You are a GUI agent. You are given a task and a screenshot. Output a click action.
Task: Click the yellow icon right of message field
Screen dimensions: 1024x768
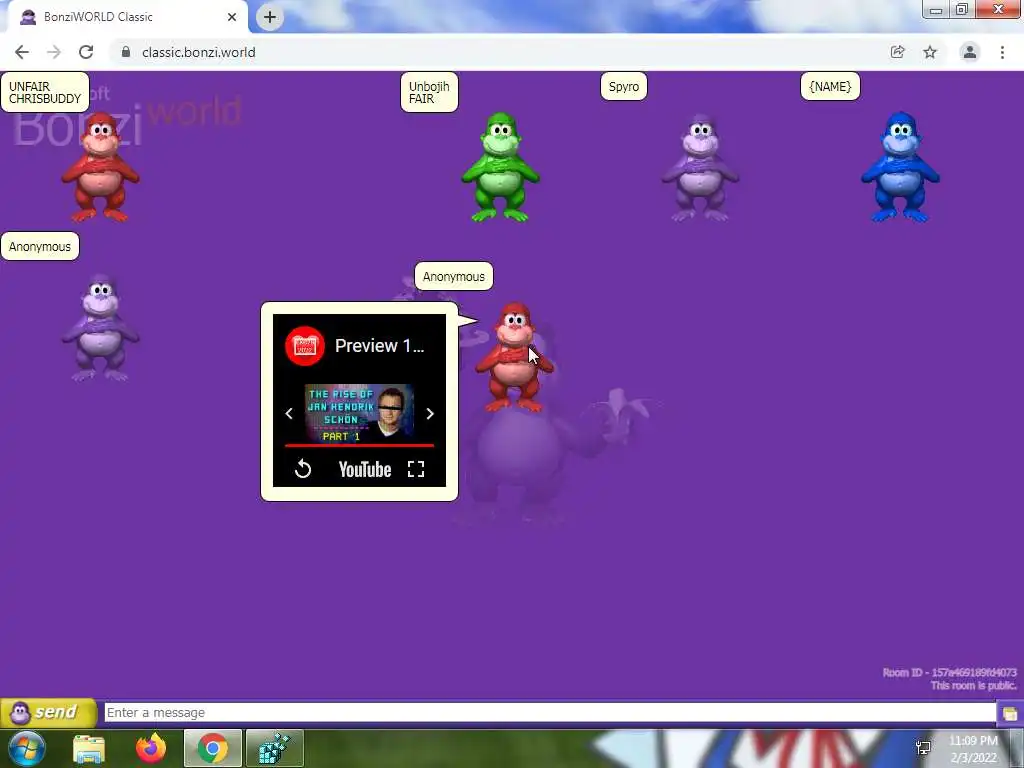[1010, 713]
